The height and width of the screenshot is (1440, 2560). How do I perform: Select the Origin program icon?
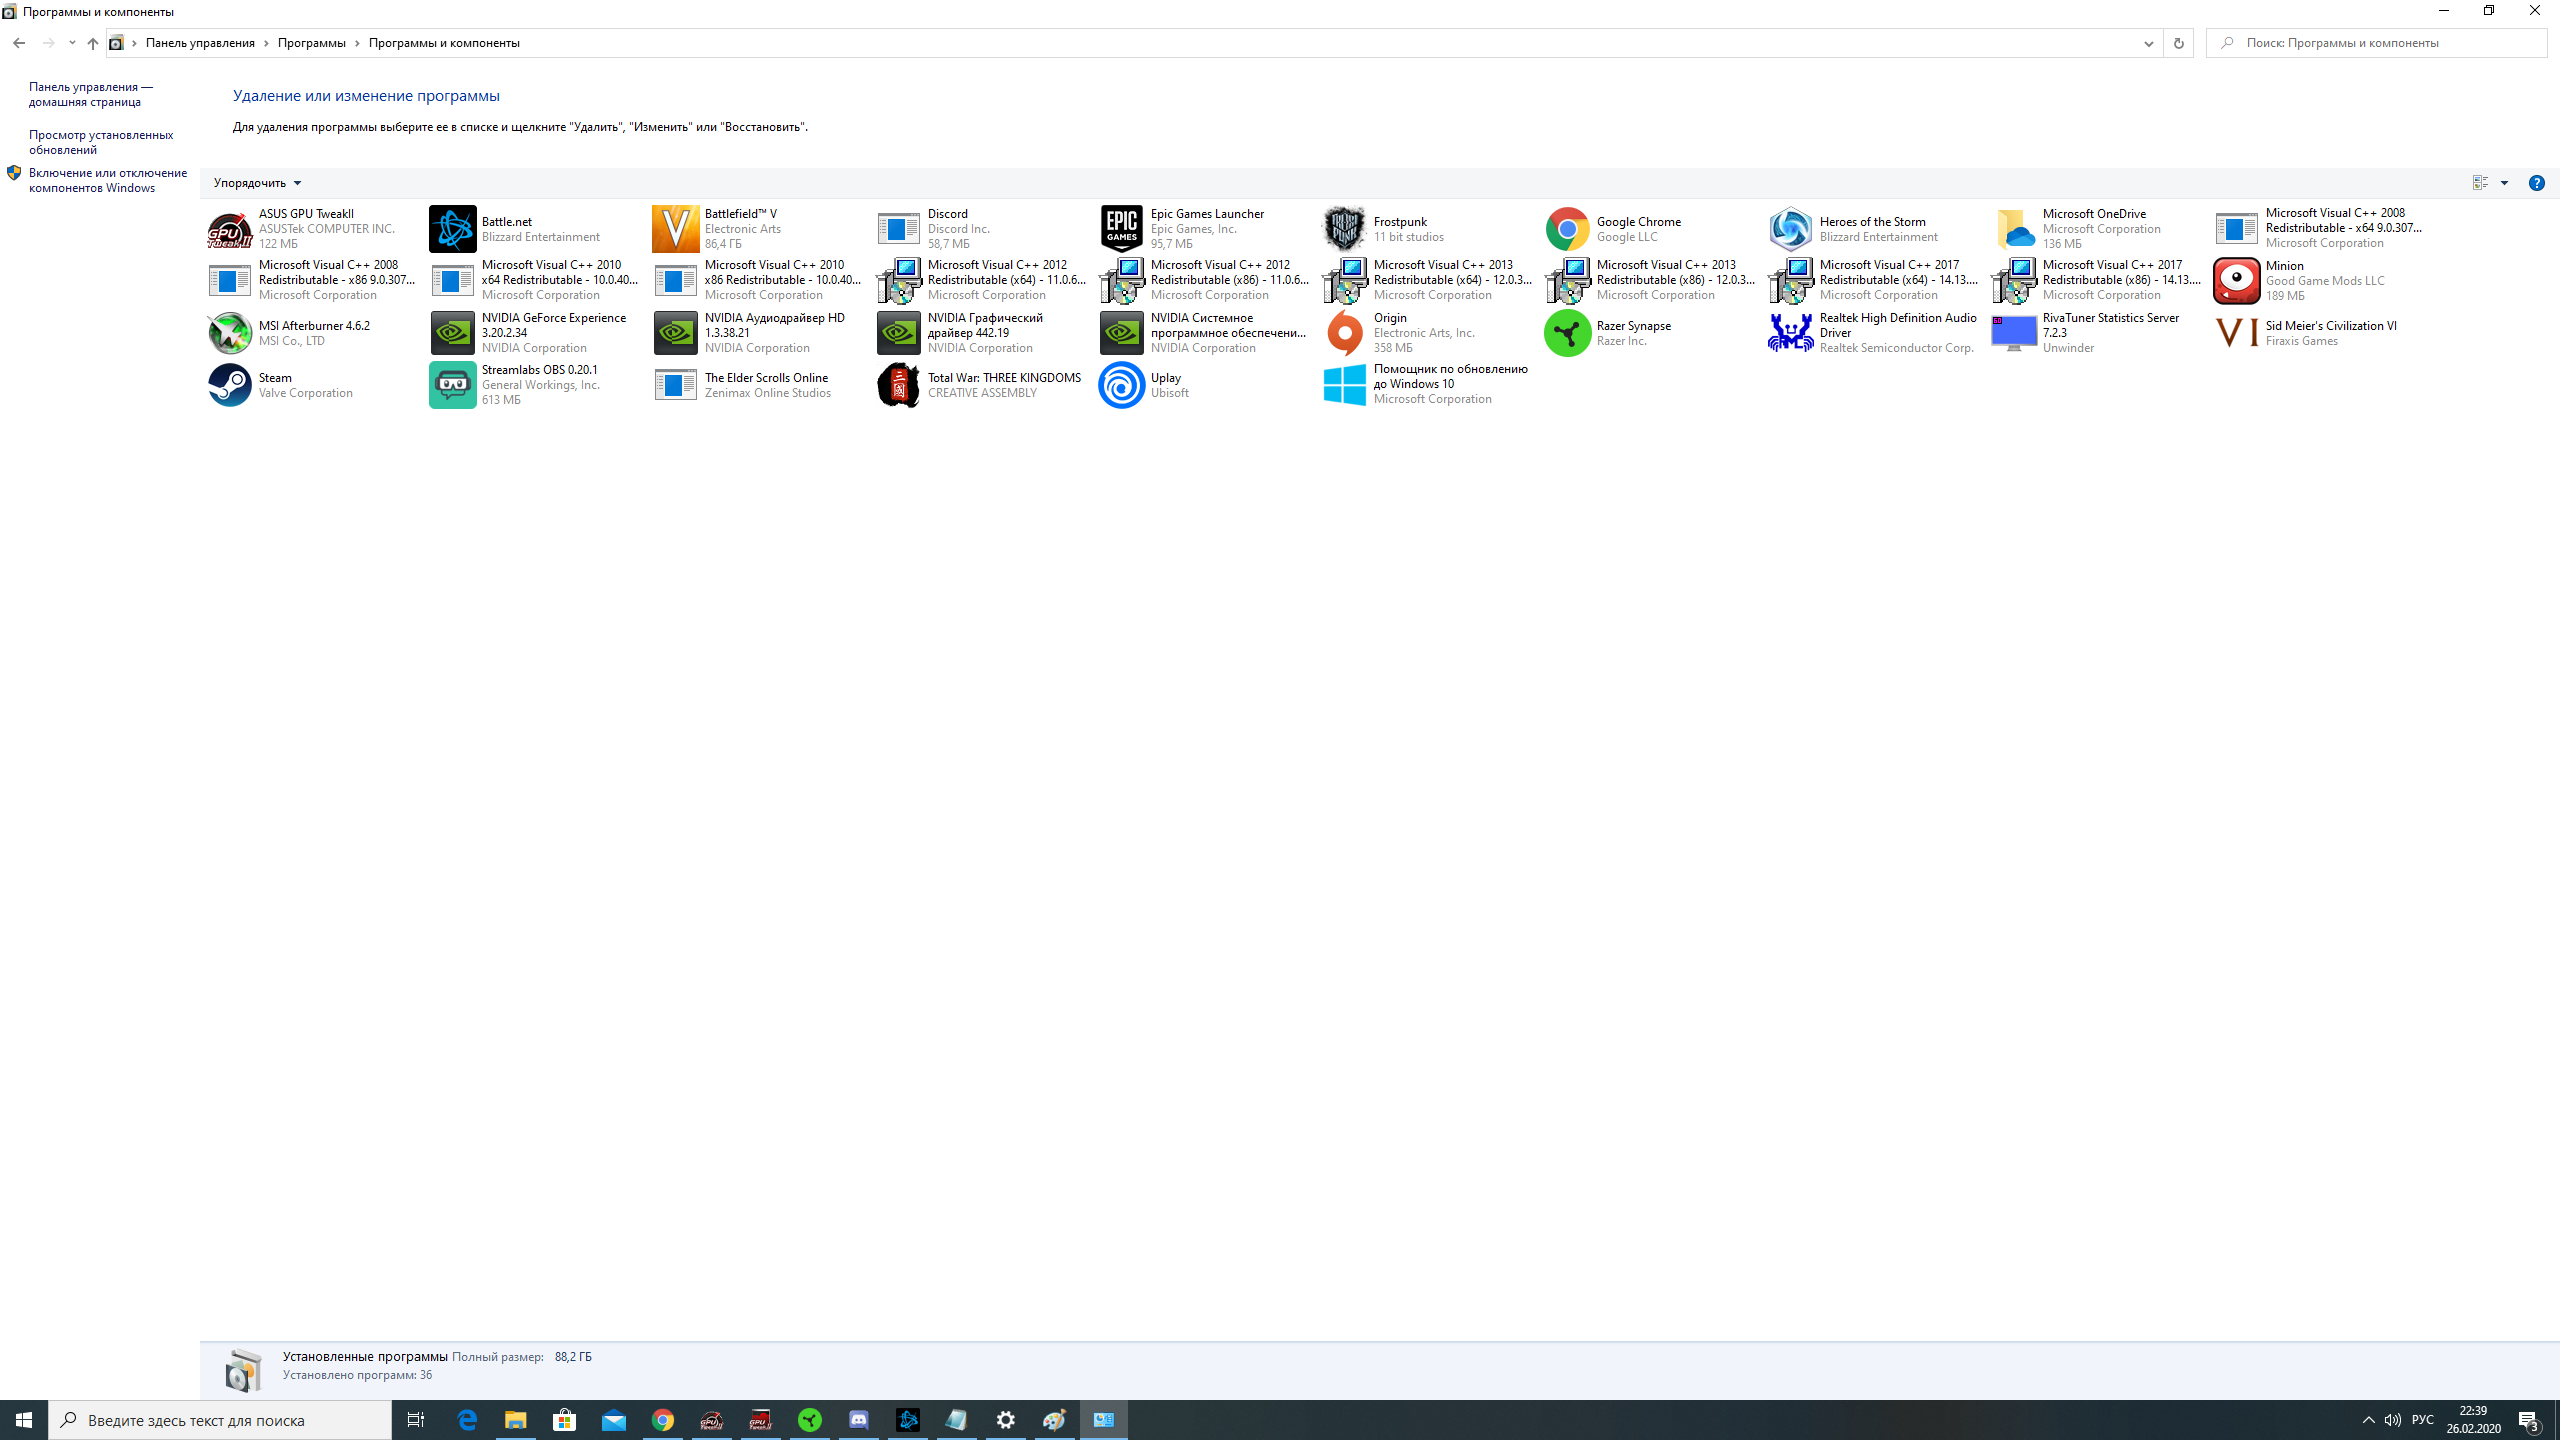1344,333
